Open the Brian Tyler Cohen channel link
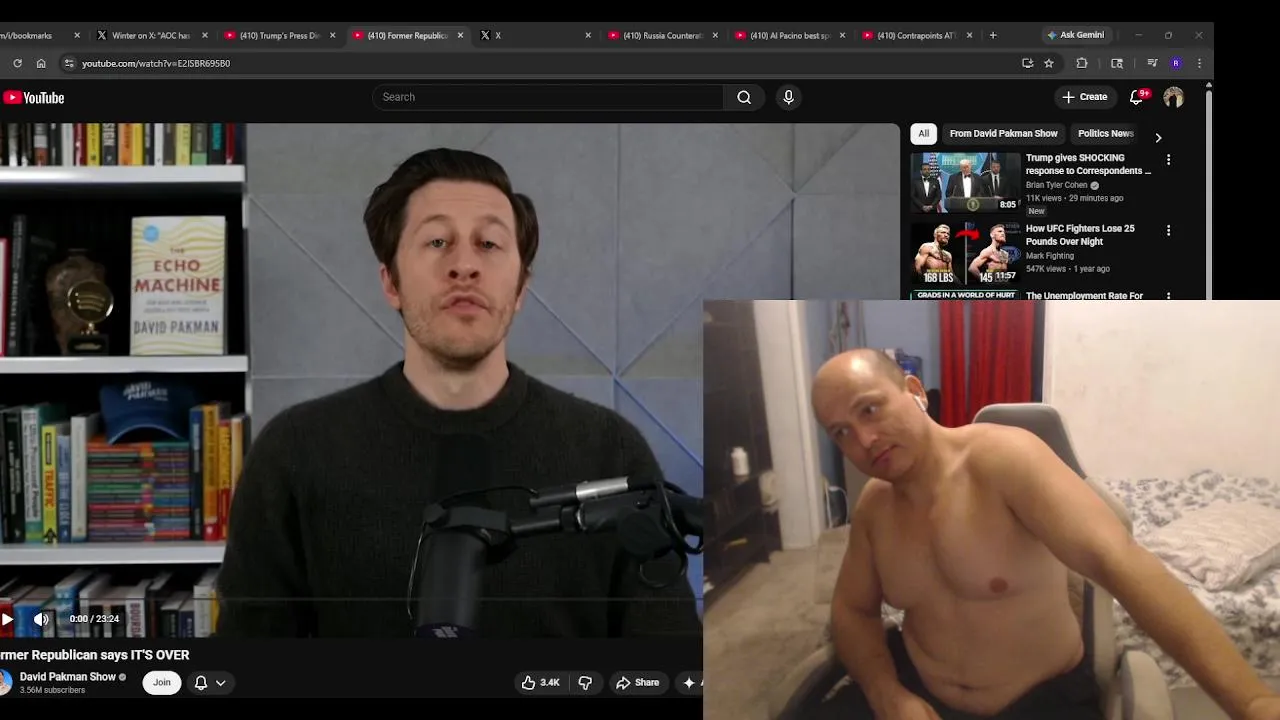 click(1056, 185)
